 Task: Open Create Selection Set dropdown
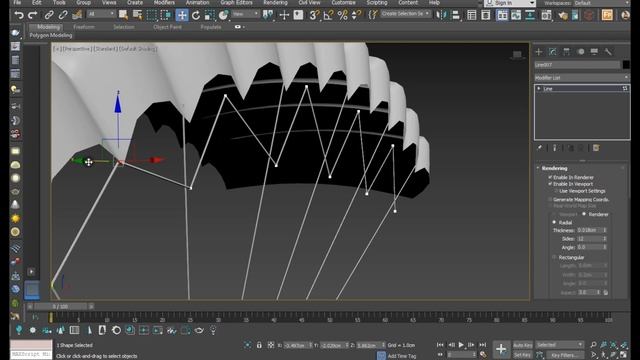pyautogui.click(x=405, y=13)
